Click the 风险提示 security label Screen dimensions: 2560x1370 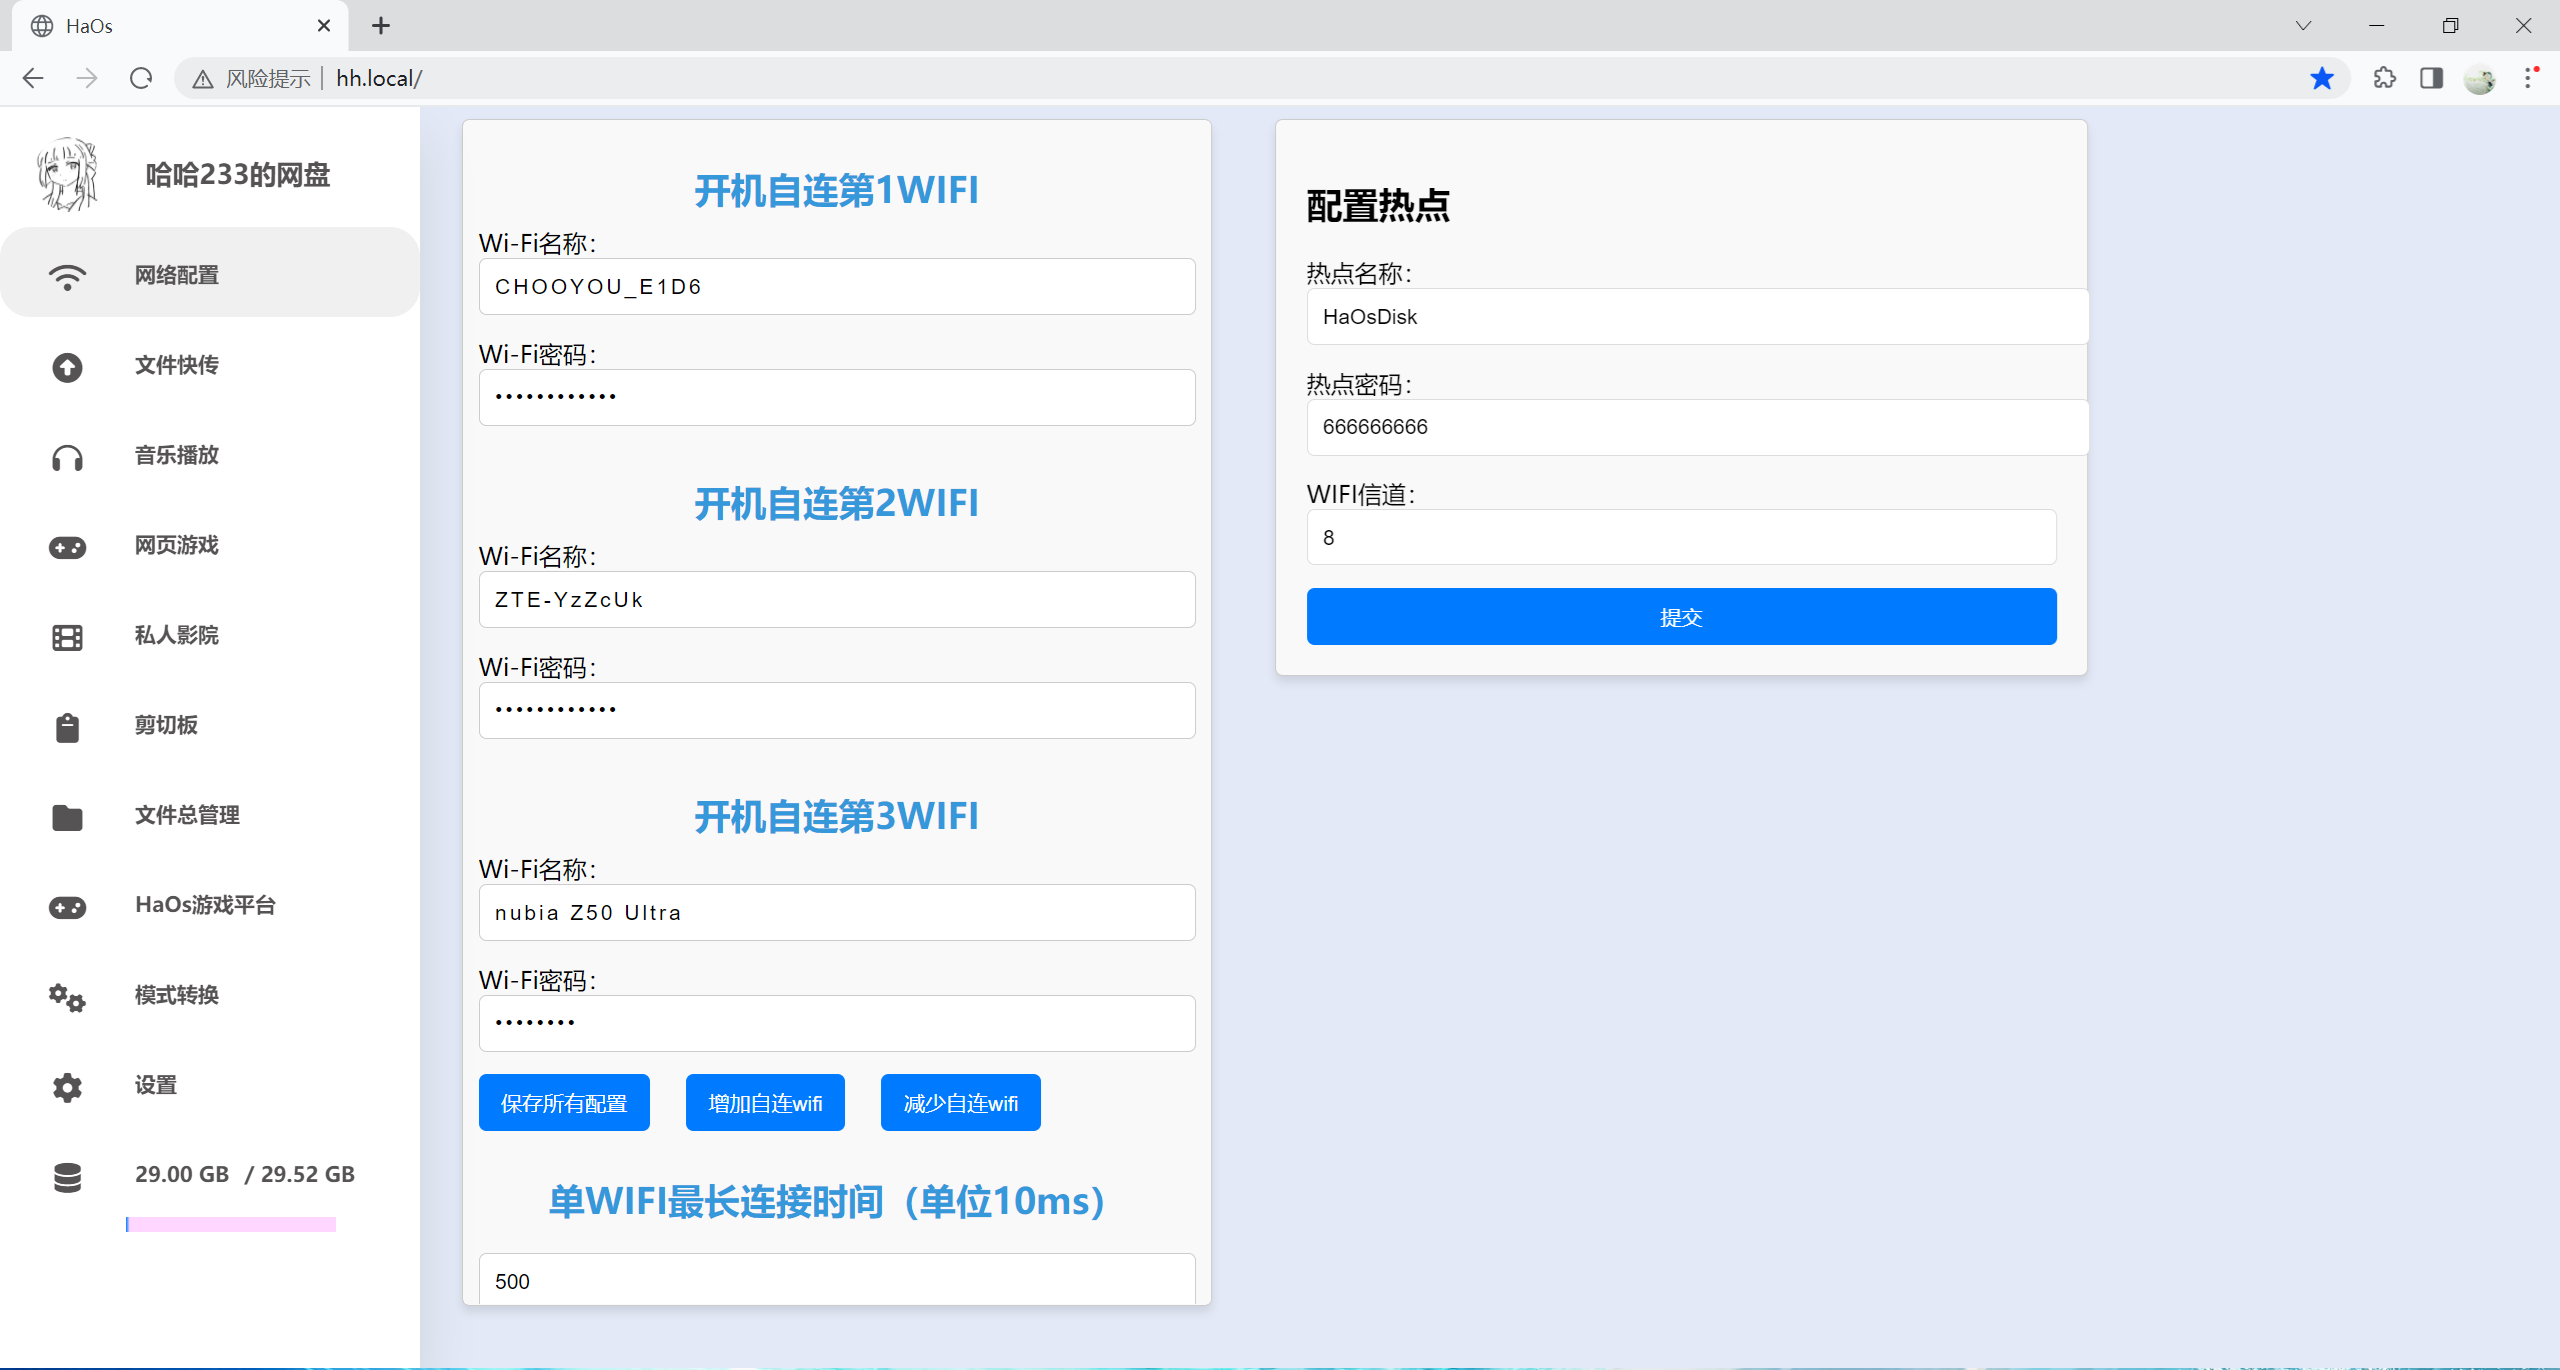(268, 79)
